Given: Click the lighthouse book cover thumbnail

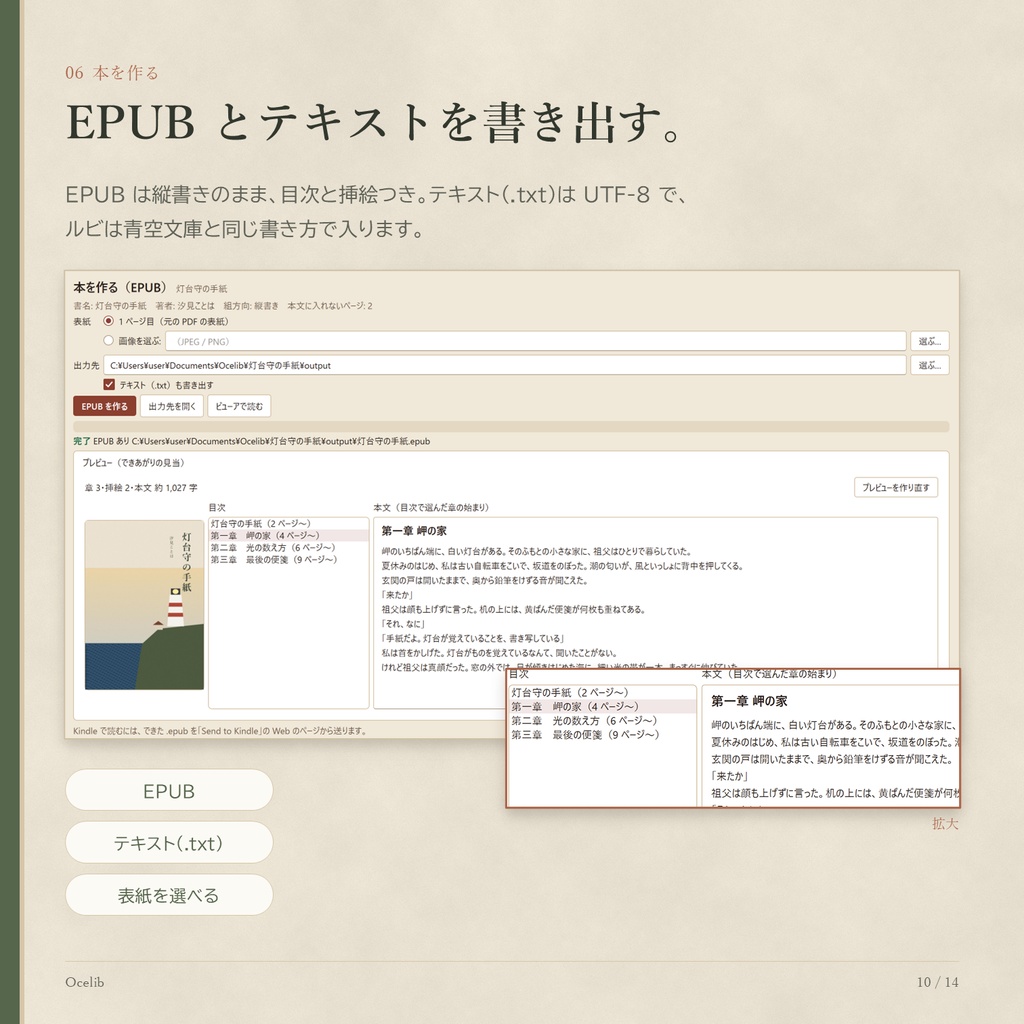Looking at the screenshot, I should pos(144,605).
